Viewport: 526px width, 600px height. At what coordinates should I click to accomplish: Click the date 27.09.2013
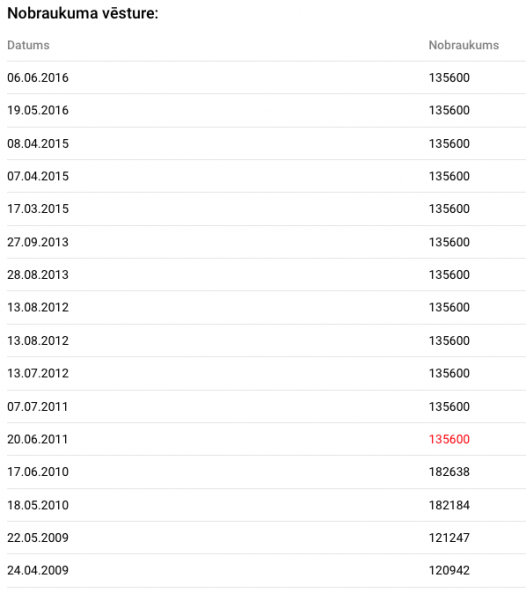38,242
